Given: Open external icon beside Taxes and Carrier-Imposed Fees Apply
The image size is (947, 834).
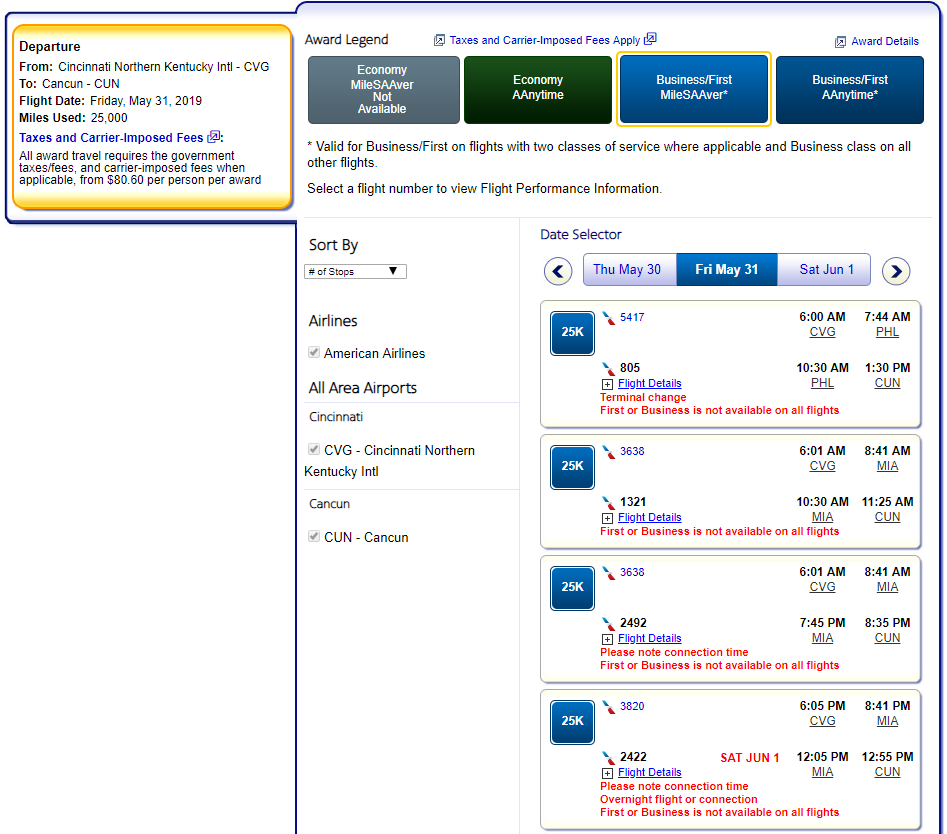Looking at the screenshot, I should pyautogui.click(x=650, y=39).
